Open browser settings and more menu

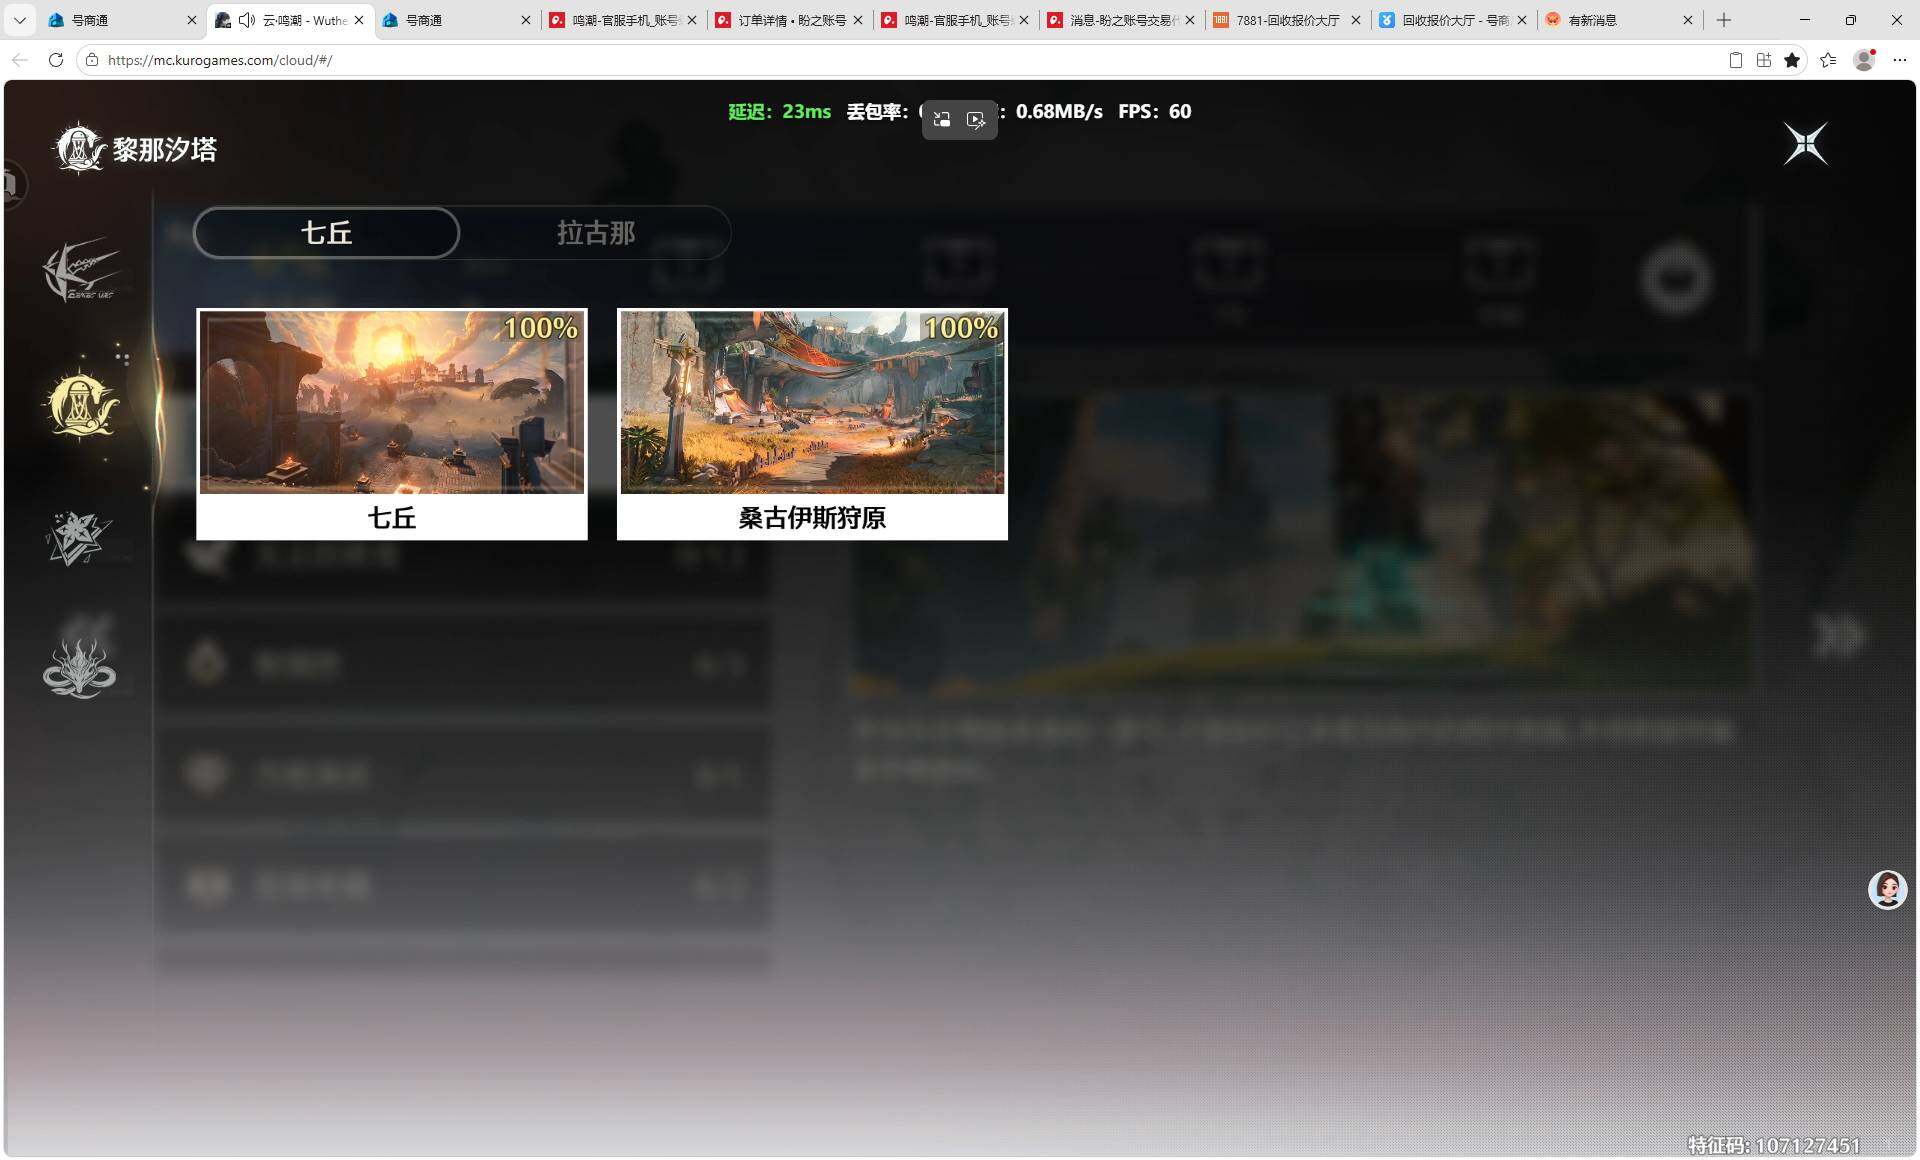[1900, 60]
